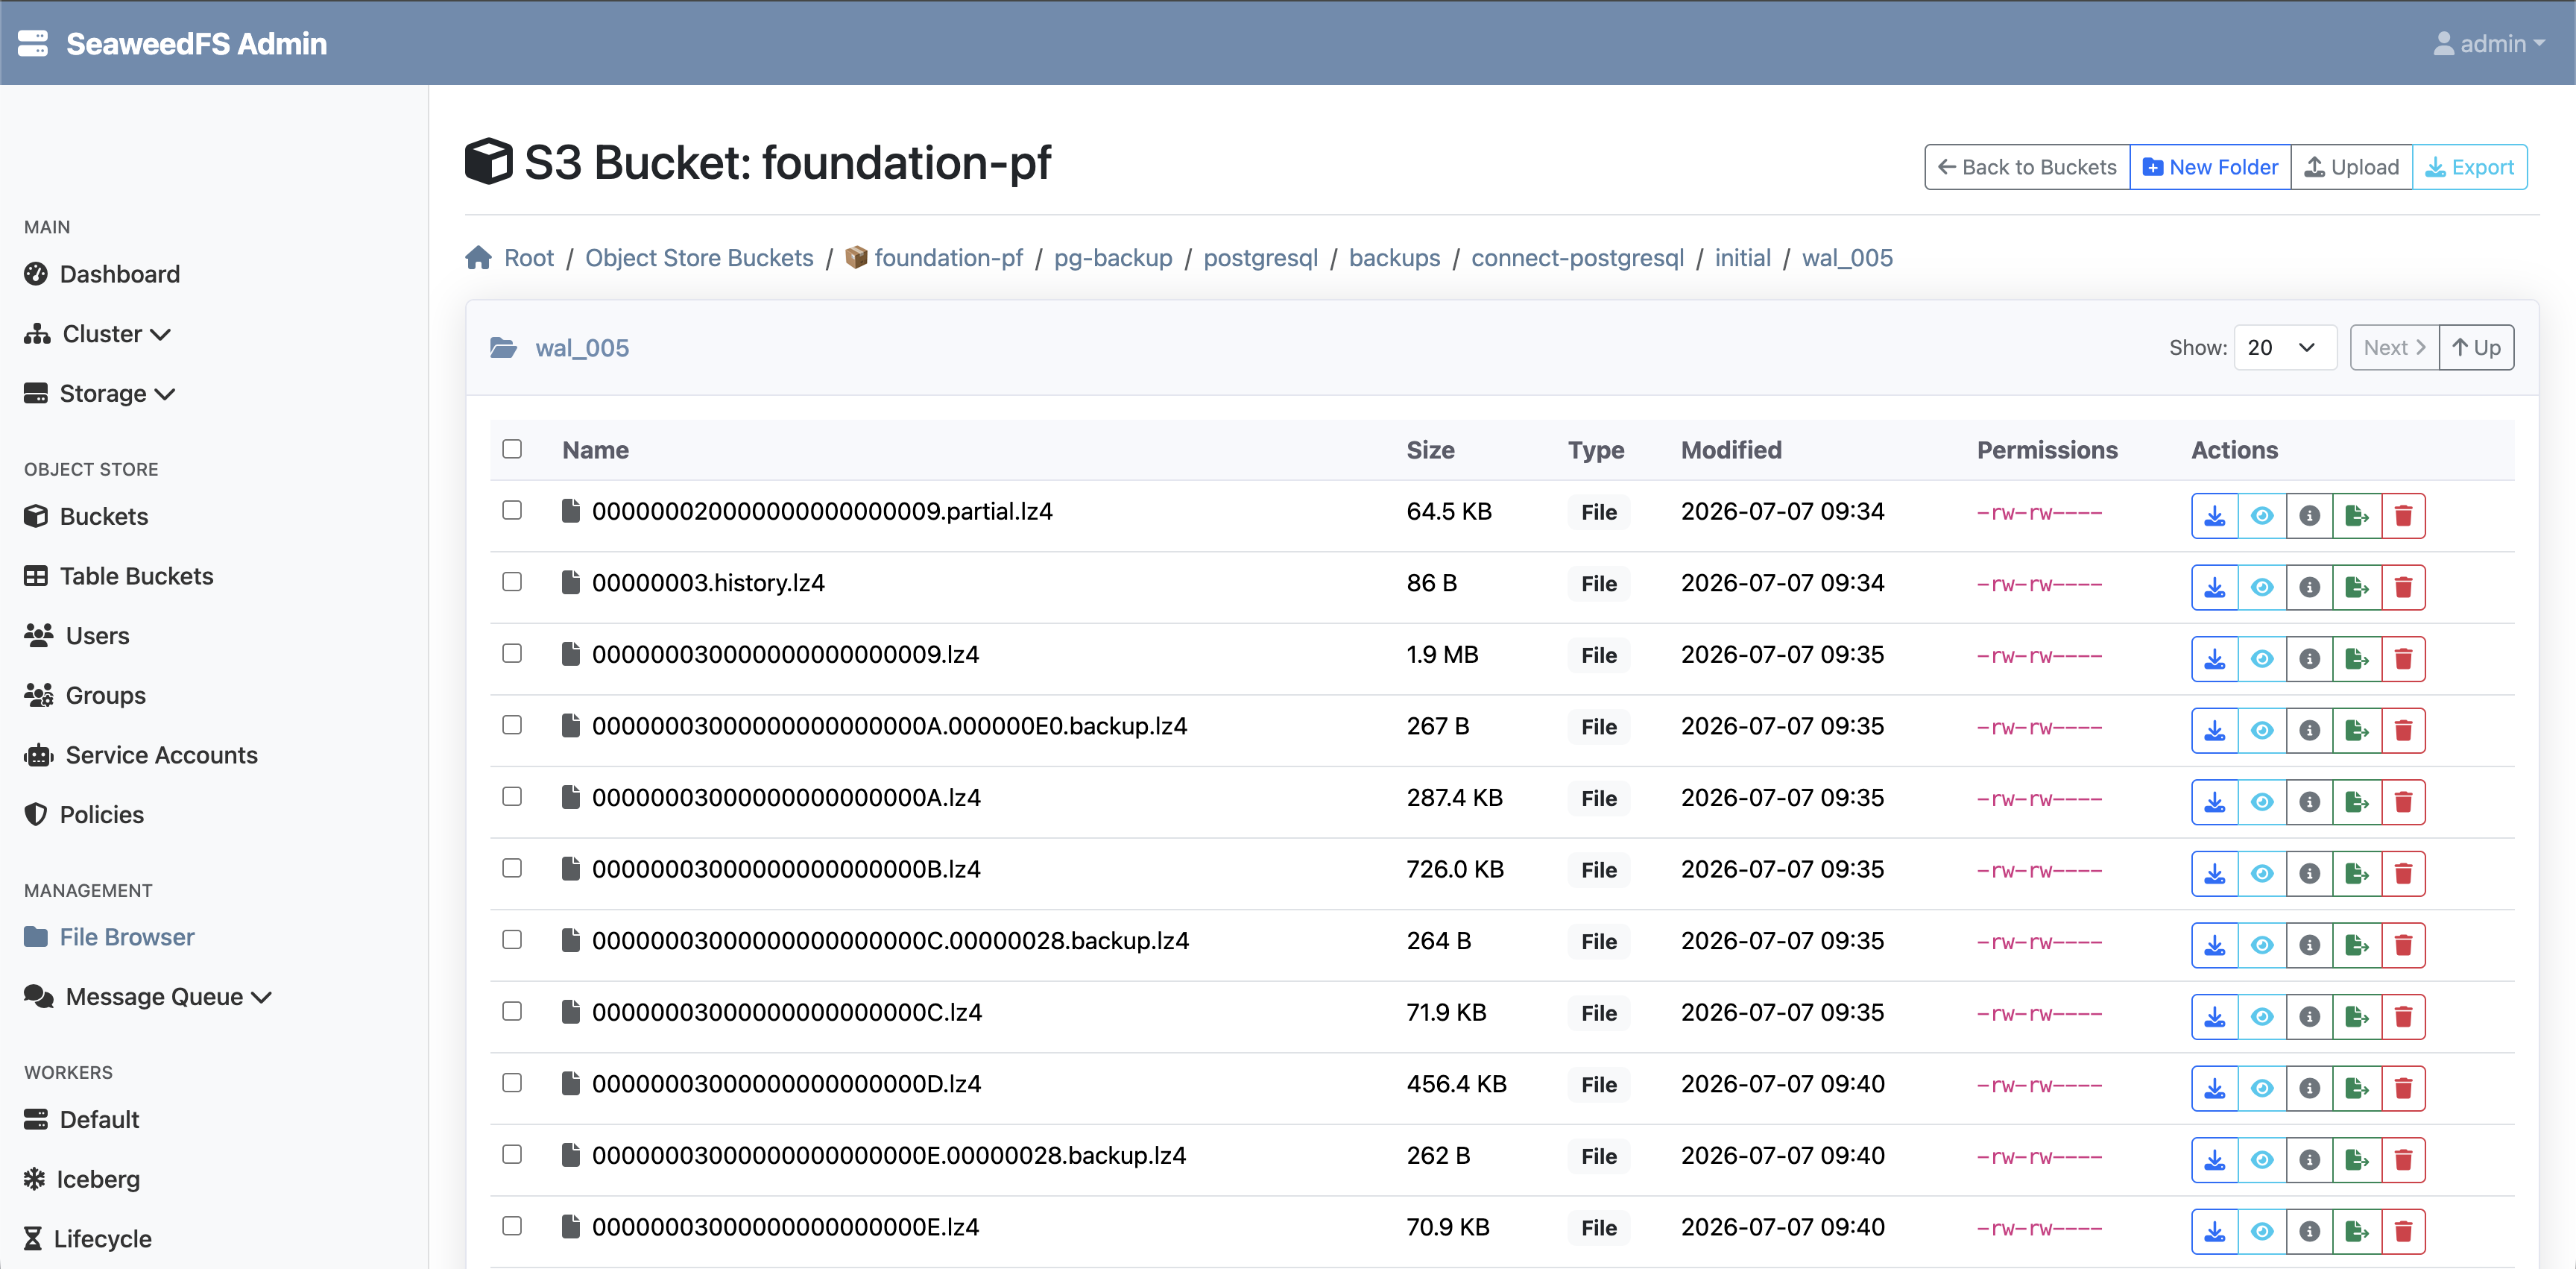Preview 00000003000000000000000B.lz4 with eye icon

(2262, 874)
